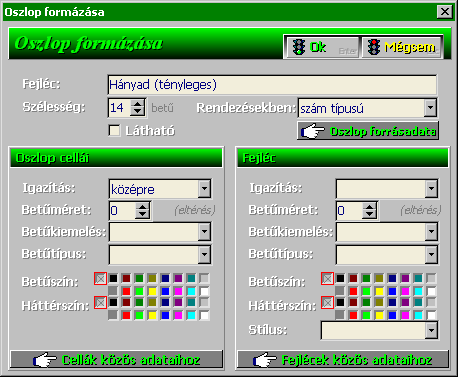Click the header Betűméret value field
The image size is (458, 377).
[350, 211]
